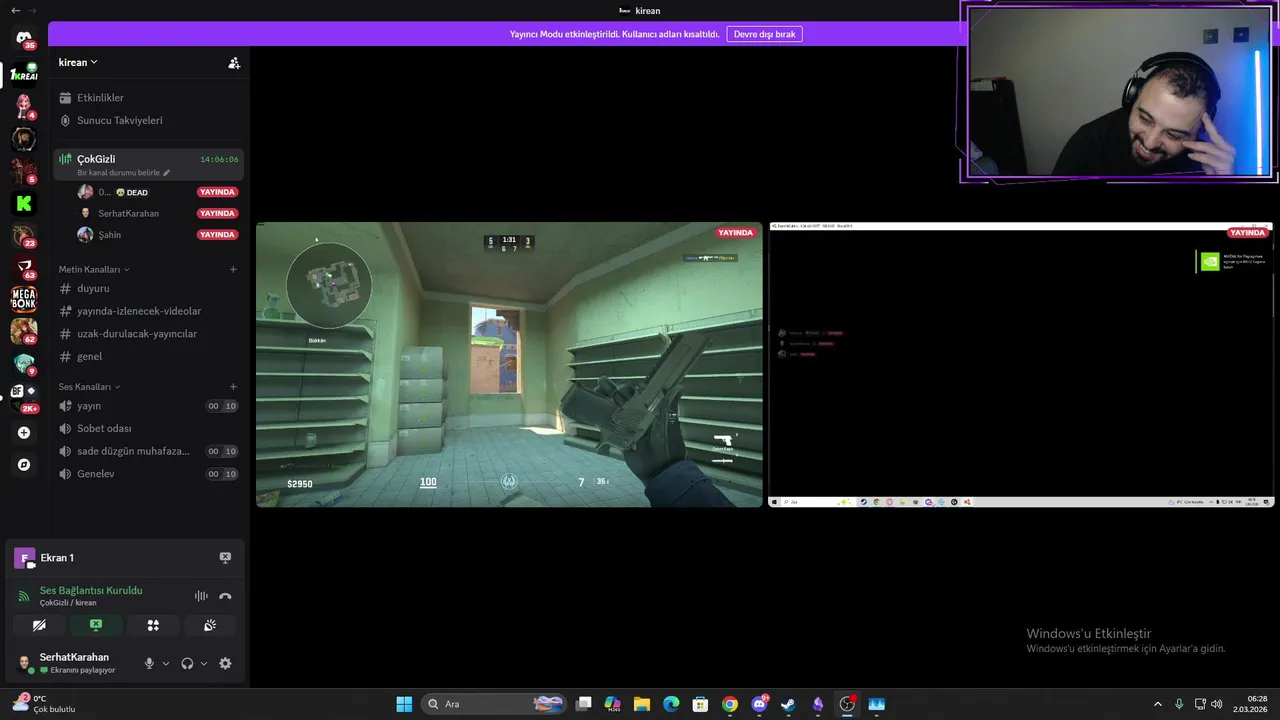Click the taskbar search box Ara
Viewport: 1280px width, 720px height.
coord(494,704)
